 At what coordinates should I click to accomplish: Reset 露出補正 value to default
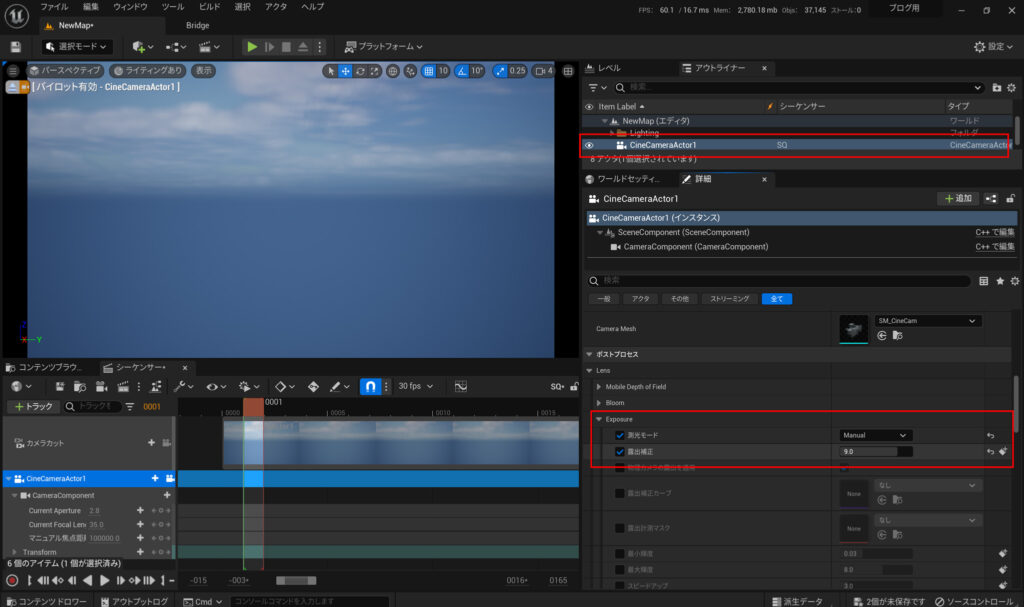[x=990, y=452]
